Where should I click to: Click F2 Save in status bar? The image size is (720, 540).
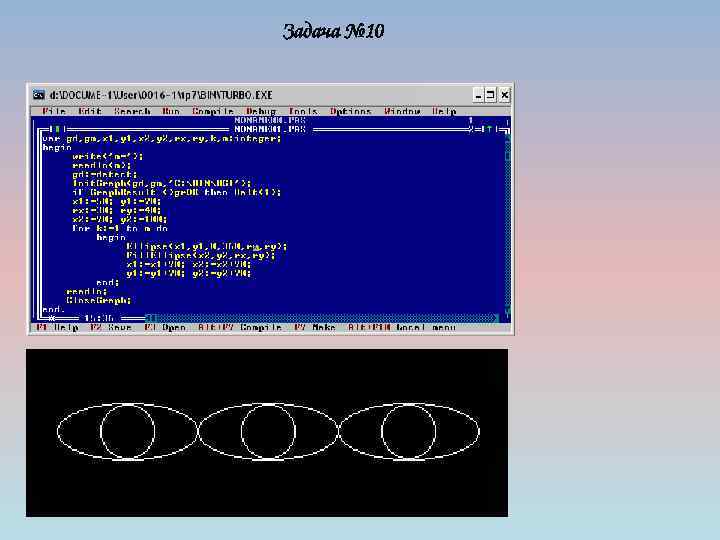(x=111, y=327)
